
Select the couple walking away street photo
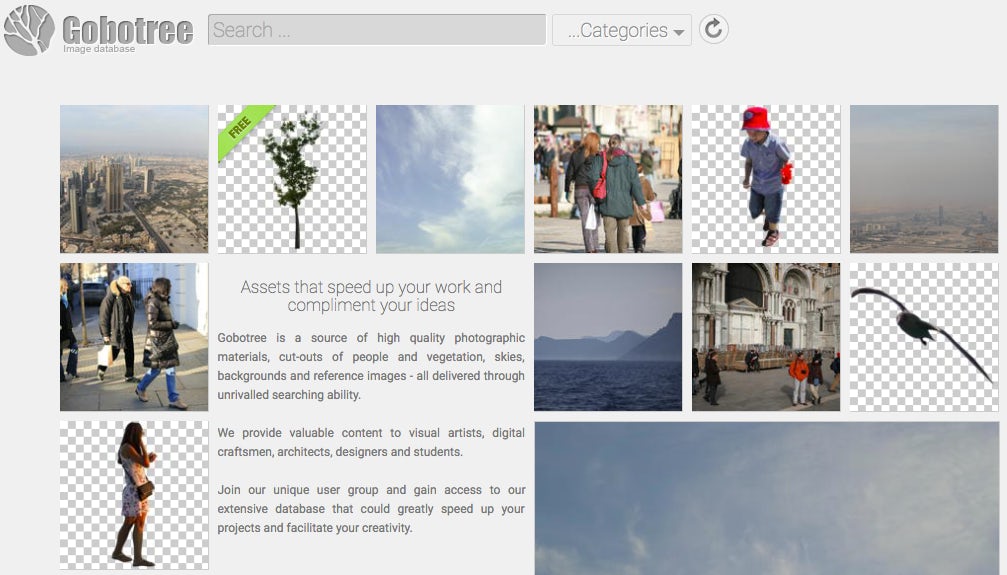(608, 179)
